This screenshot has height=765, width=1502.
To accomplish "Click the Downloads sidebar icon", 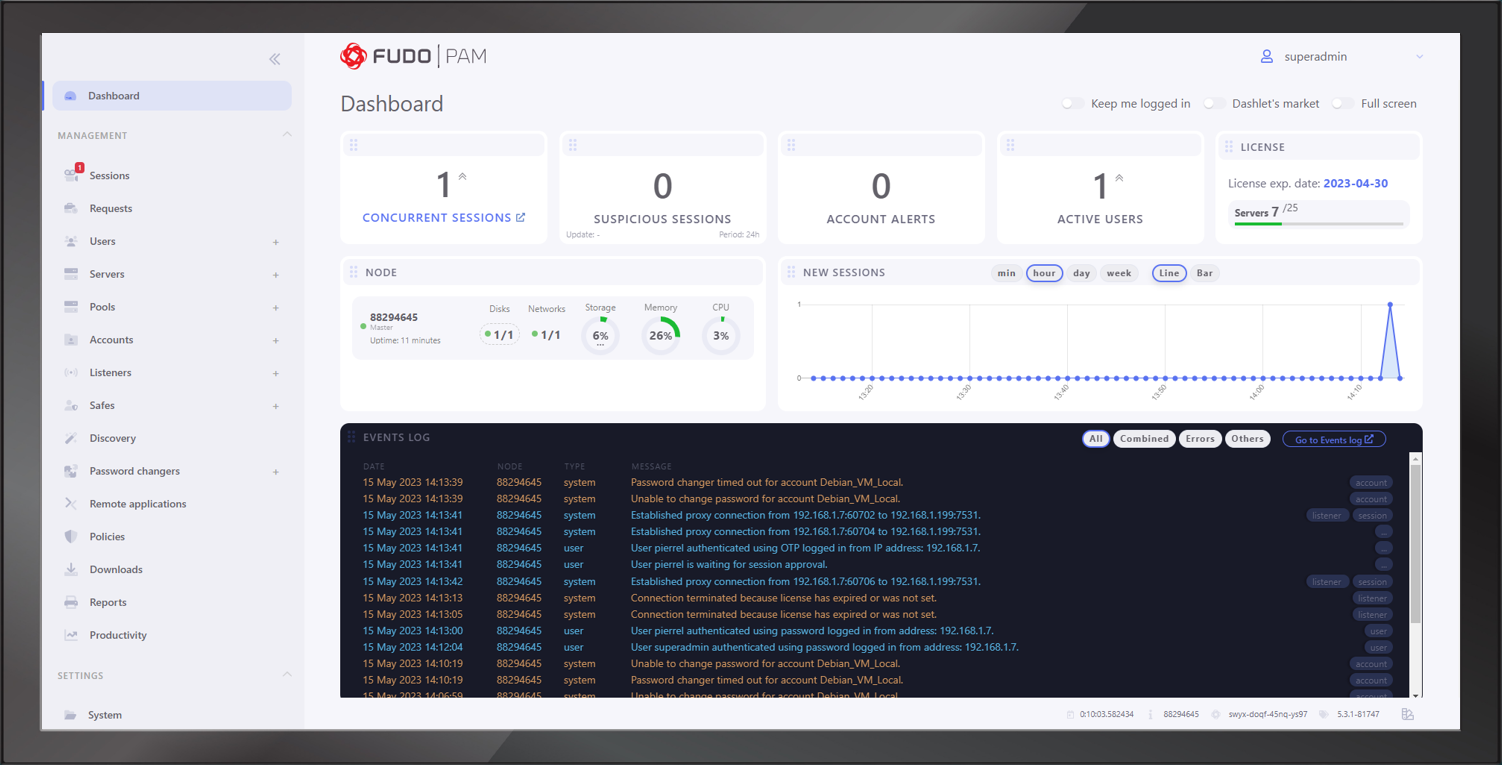I will [x=71, y=569].
